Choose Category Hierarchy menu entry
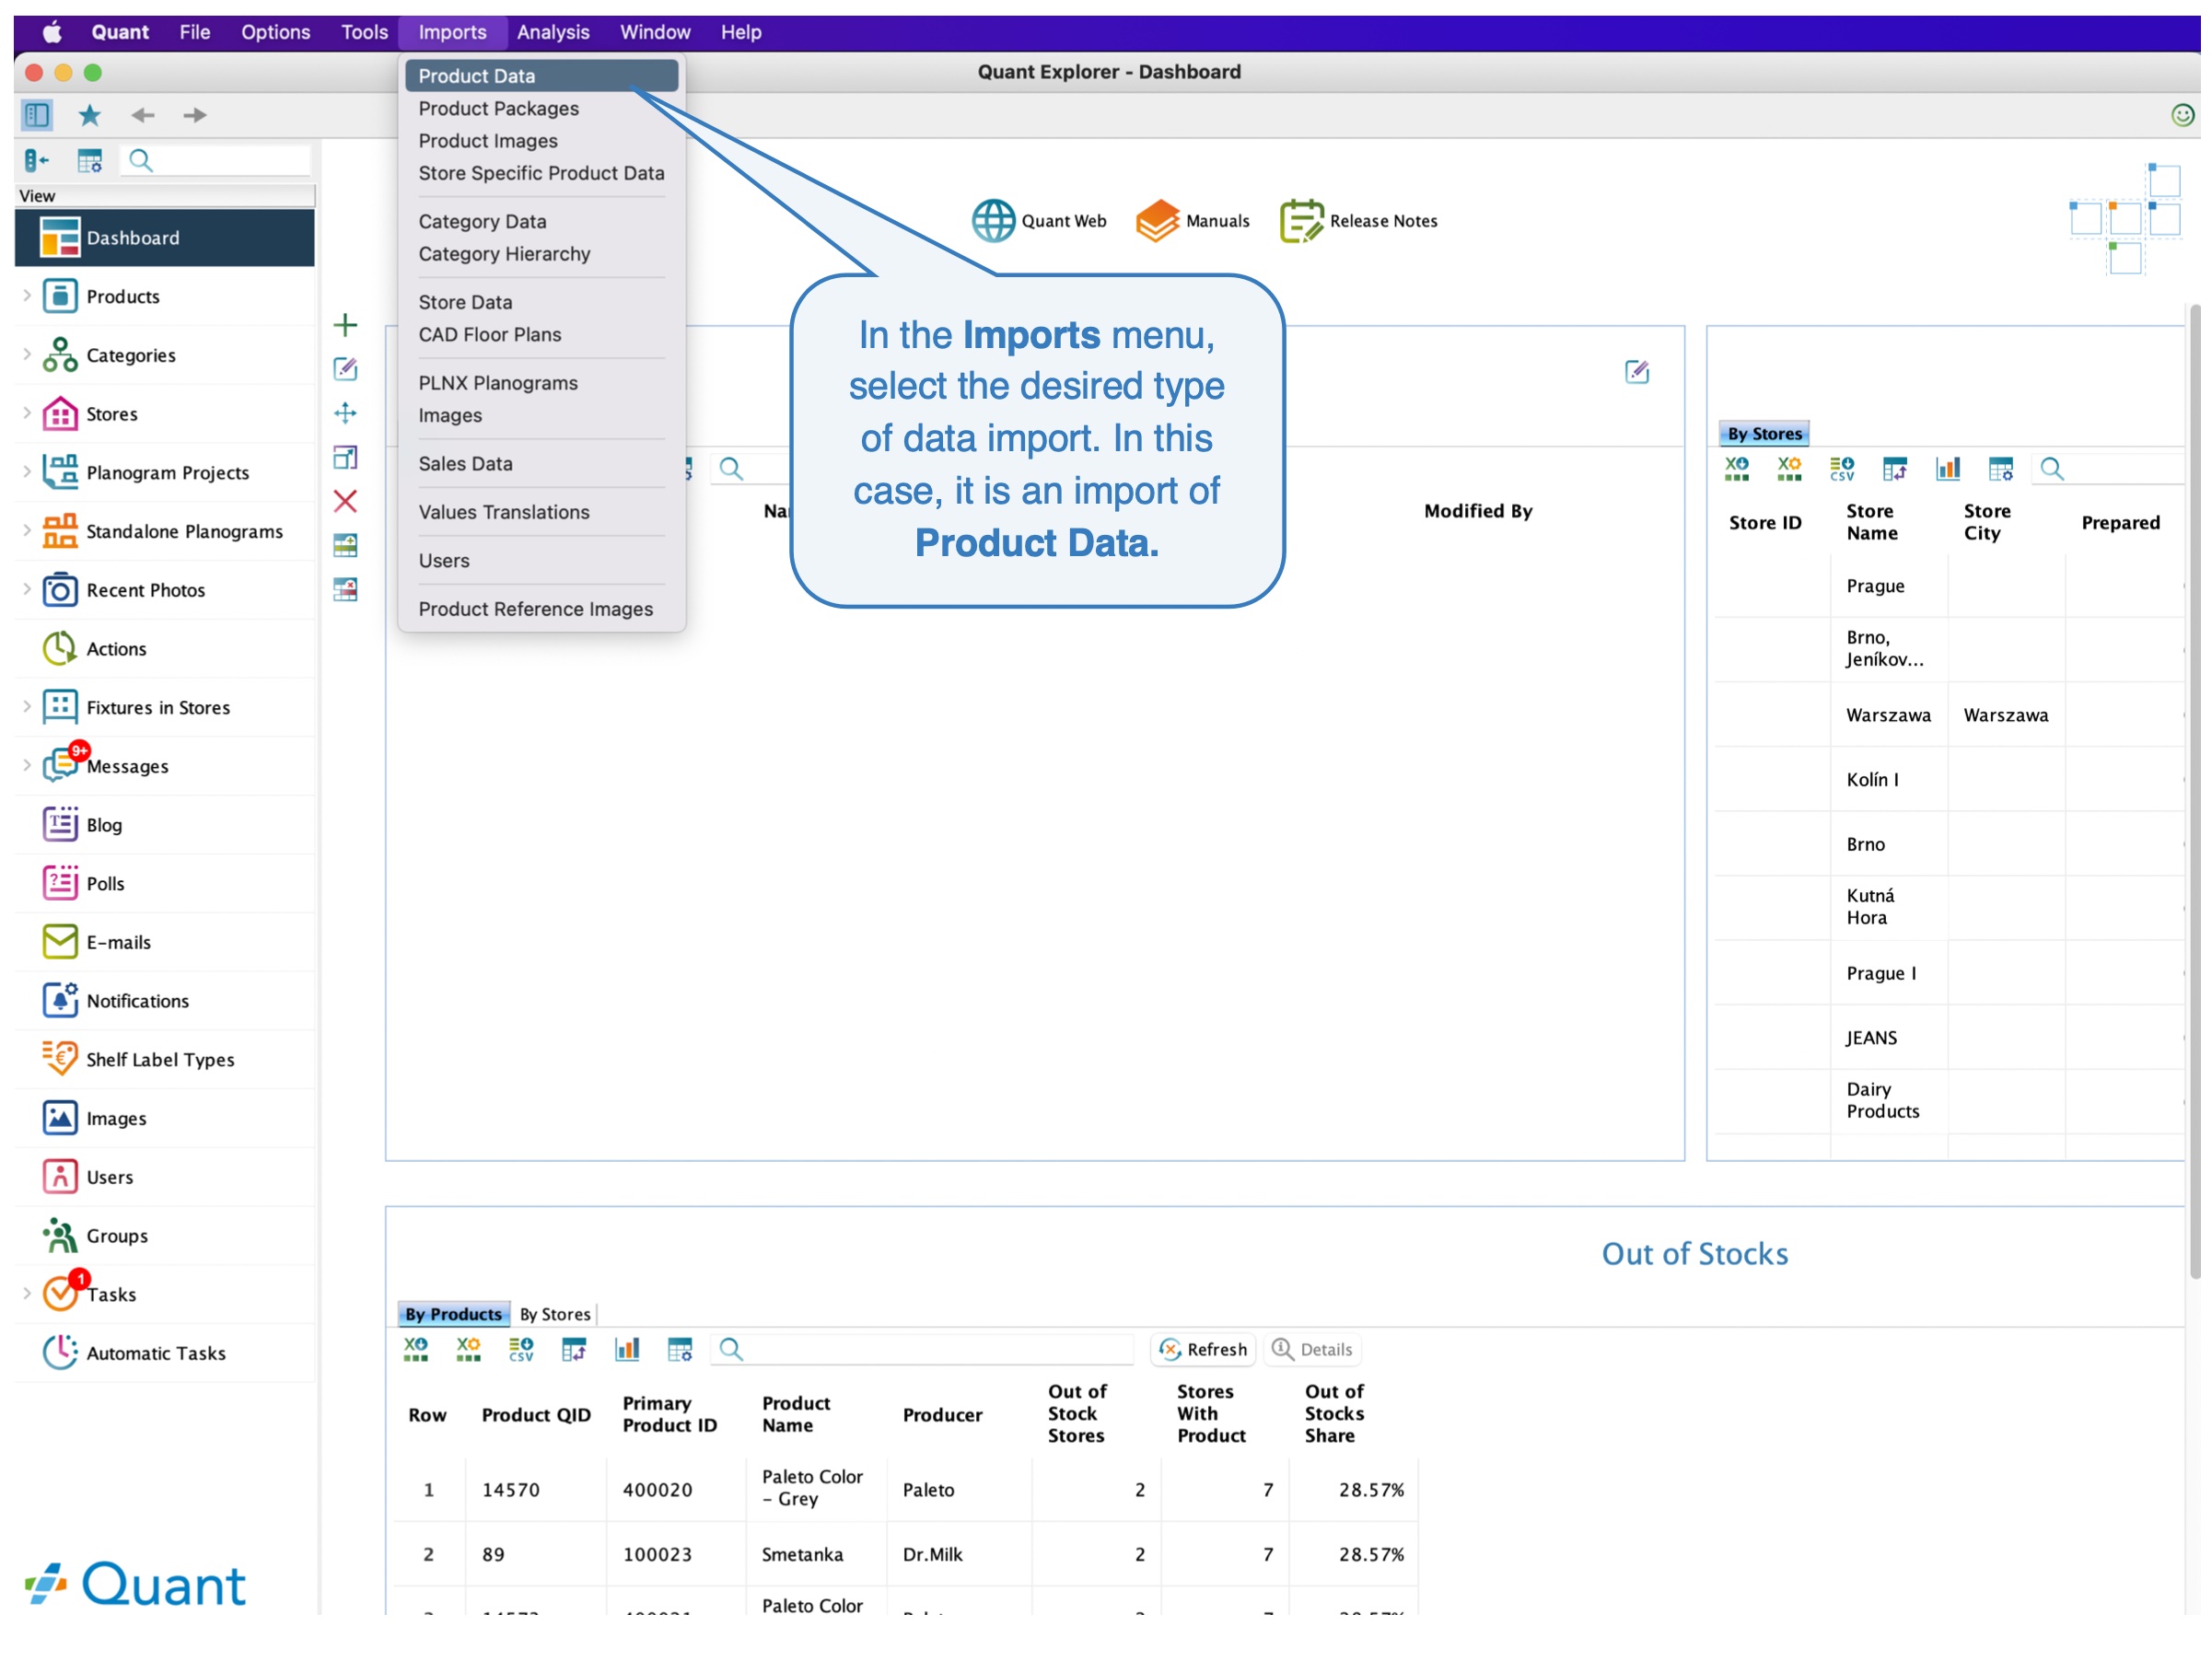 point(542,254)
